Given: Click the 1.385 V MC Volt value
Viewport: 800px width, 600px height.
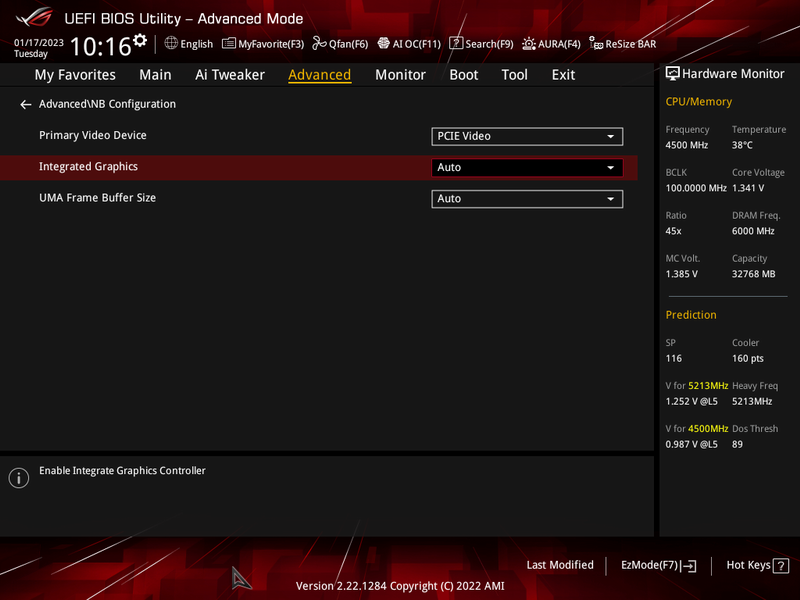Looking at the screenshot, I should 682,274.
